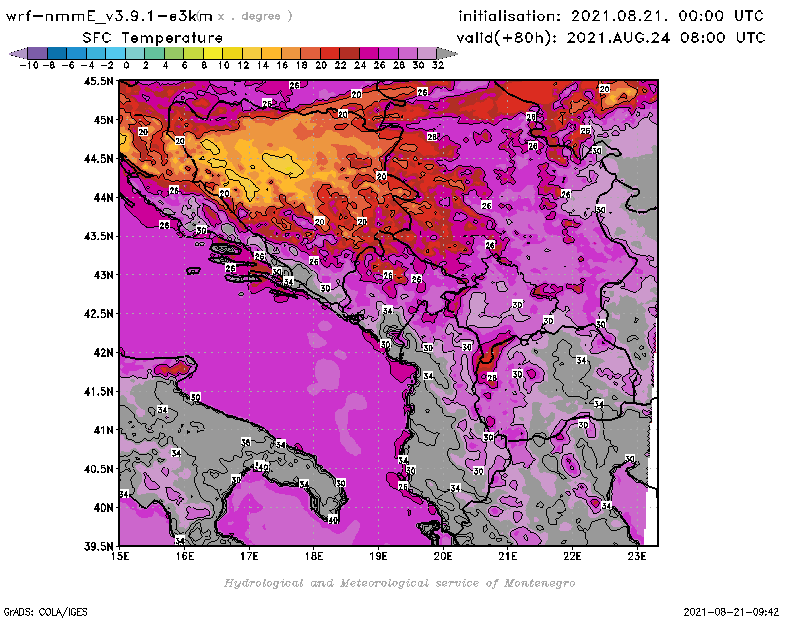The width and height of the screenshot is (800, 618).
Task: Click the 19E longitude axis label
Action: coord(379,555)
